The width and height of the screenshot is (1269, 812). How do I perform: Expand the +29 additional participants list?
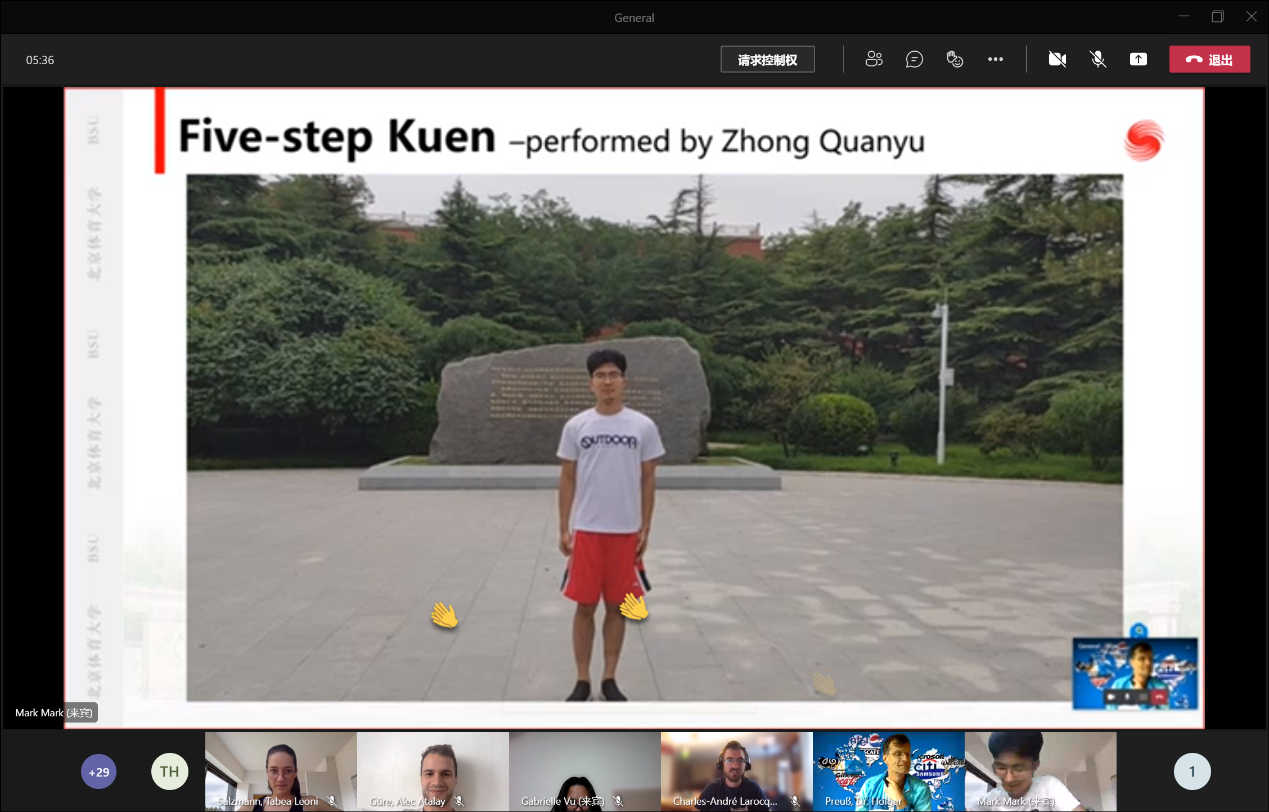99,771
